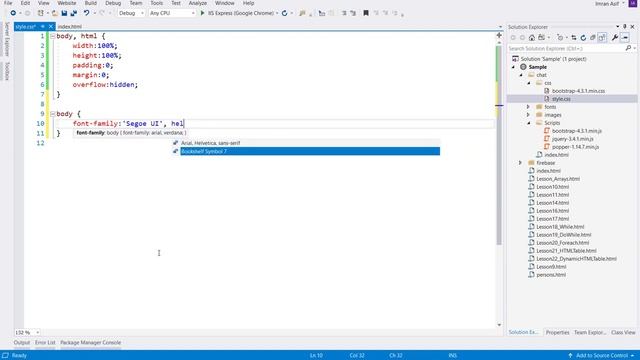This screenshot has width=640, height=360.
Task: Click in the Search Solution Explorer field
Action: (567, 48)
